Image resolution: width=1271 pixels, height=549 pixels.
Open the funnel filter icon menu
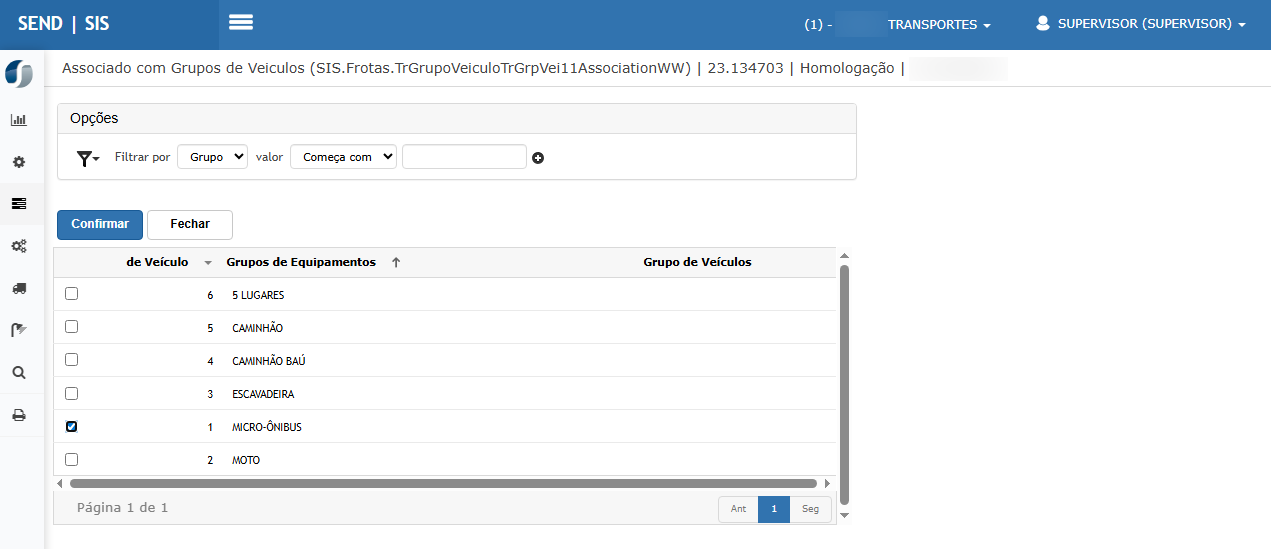click(x=88, y=158)
